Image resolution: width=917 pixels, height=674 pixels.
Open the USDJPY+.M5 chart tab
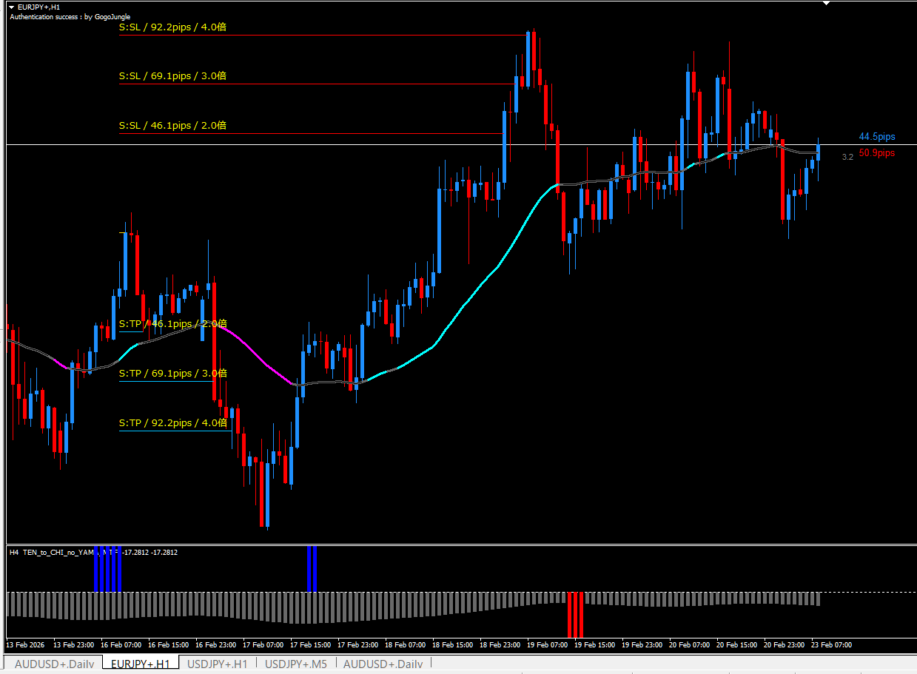[297, 663]
